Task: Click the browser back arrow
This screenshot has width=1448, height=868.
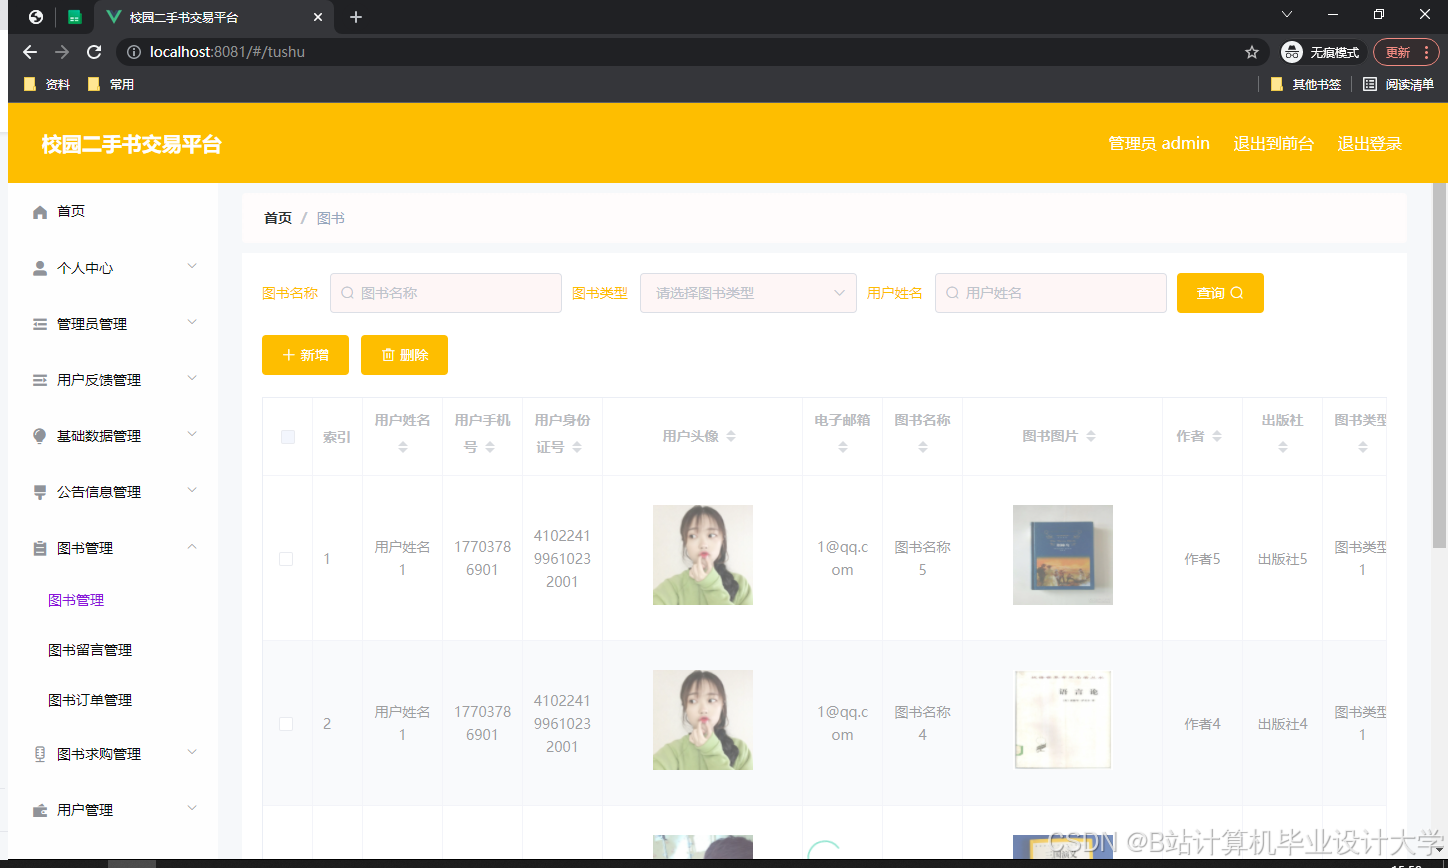Action: (x=30, y=52)
